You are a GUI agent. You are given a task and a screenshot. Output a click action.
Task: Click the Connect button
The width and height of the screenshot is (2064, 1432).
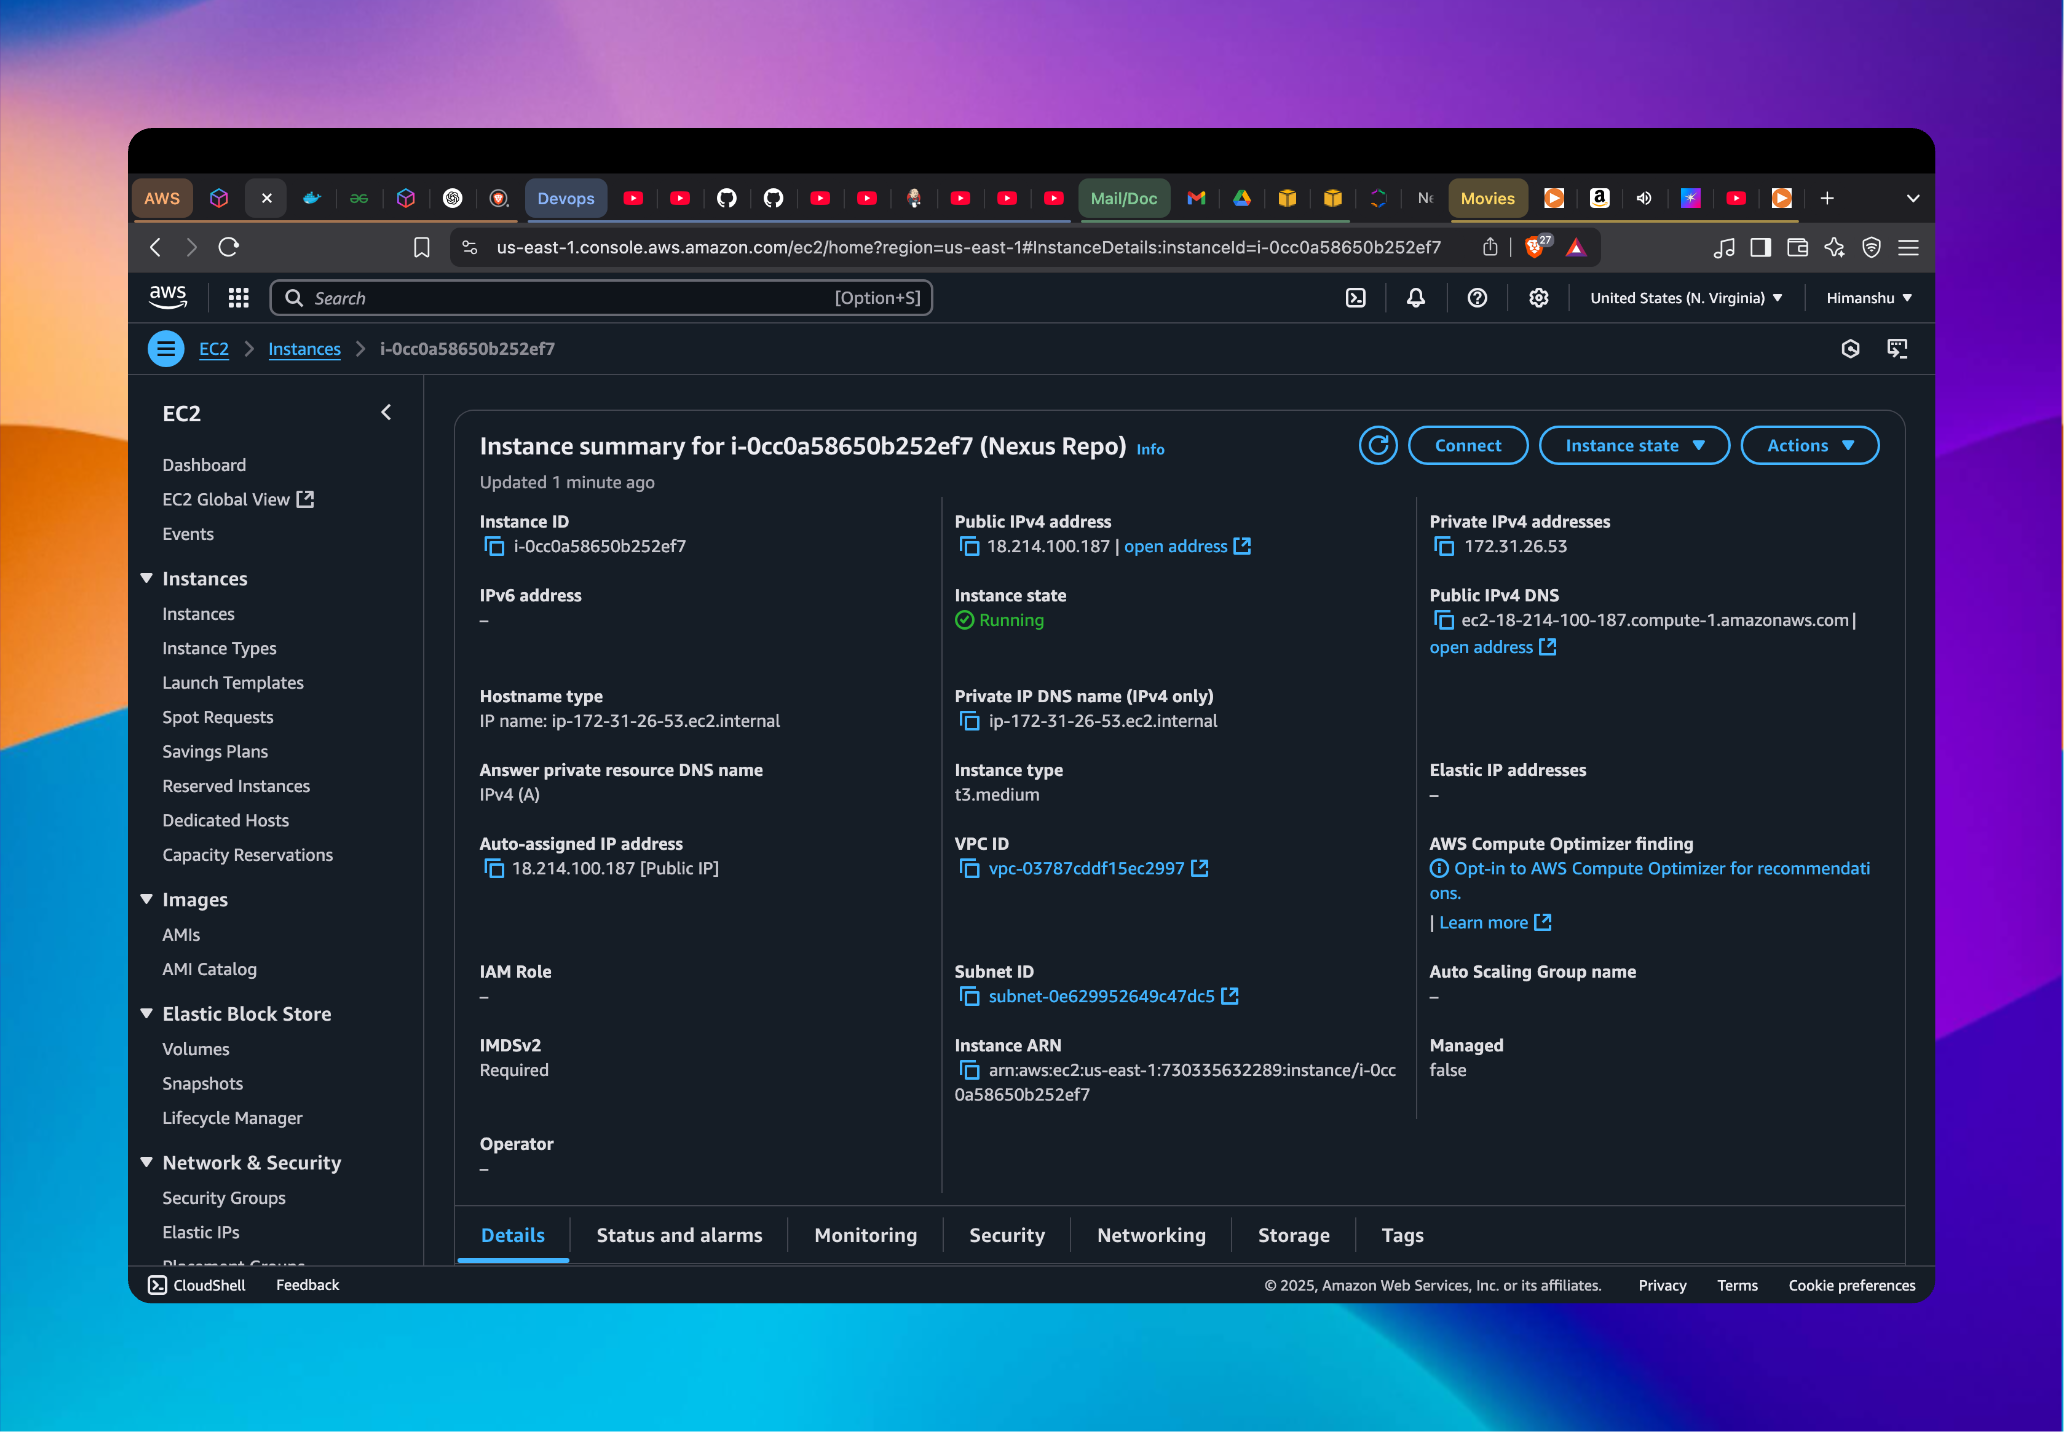1468,445
